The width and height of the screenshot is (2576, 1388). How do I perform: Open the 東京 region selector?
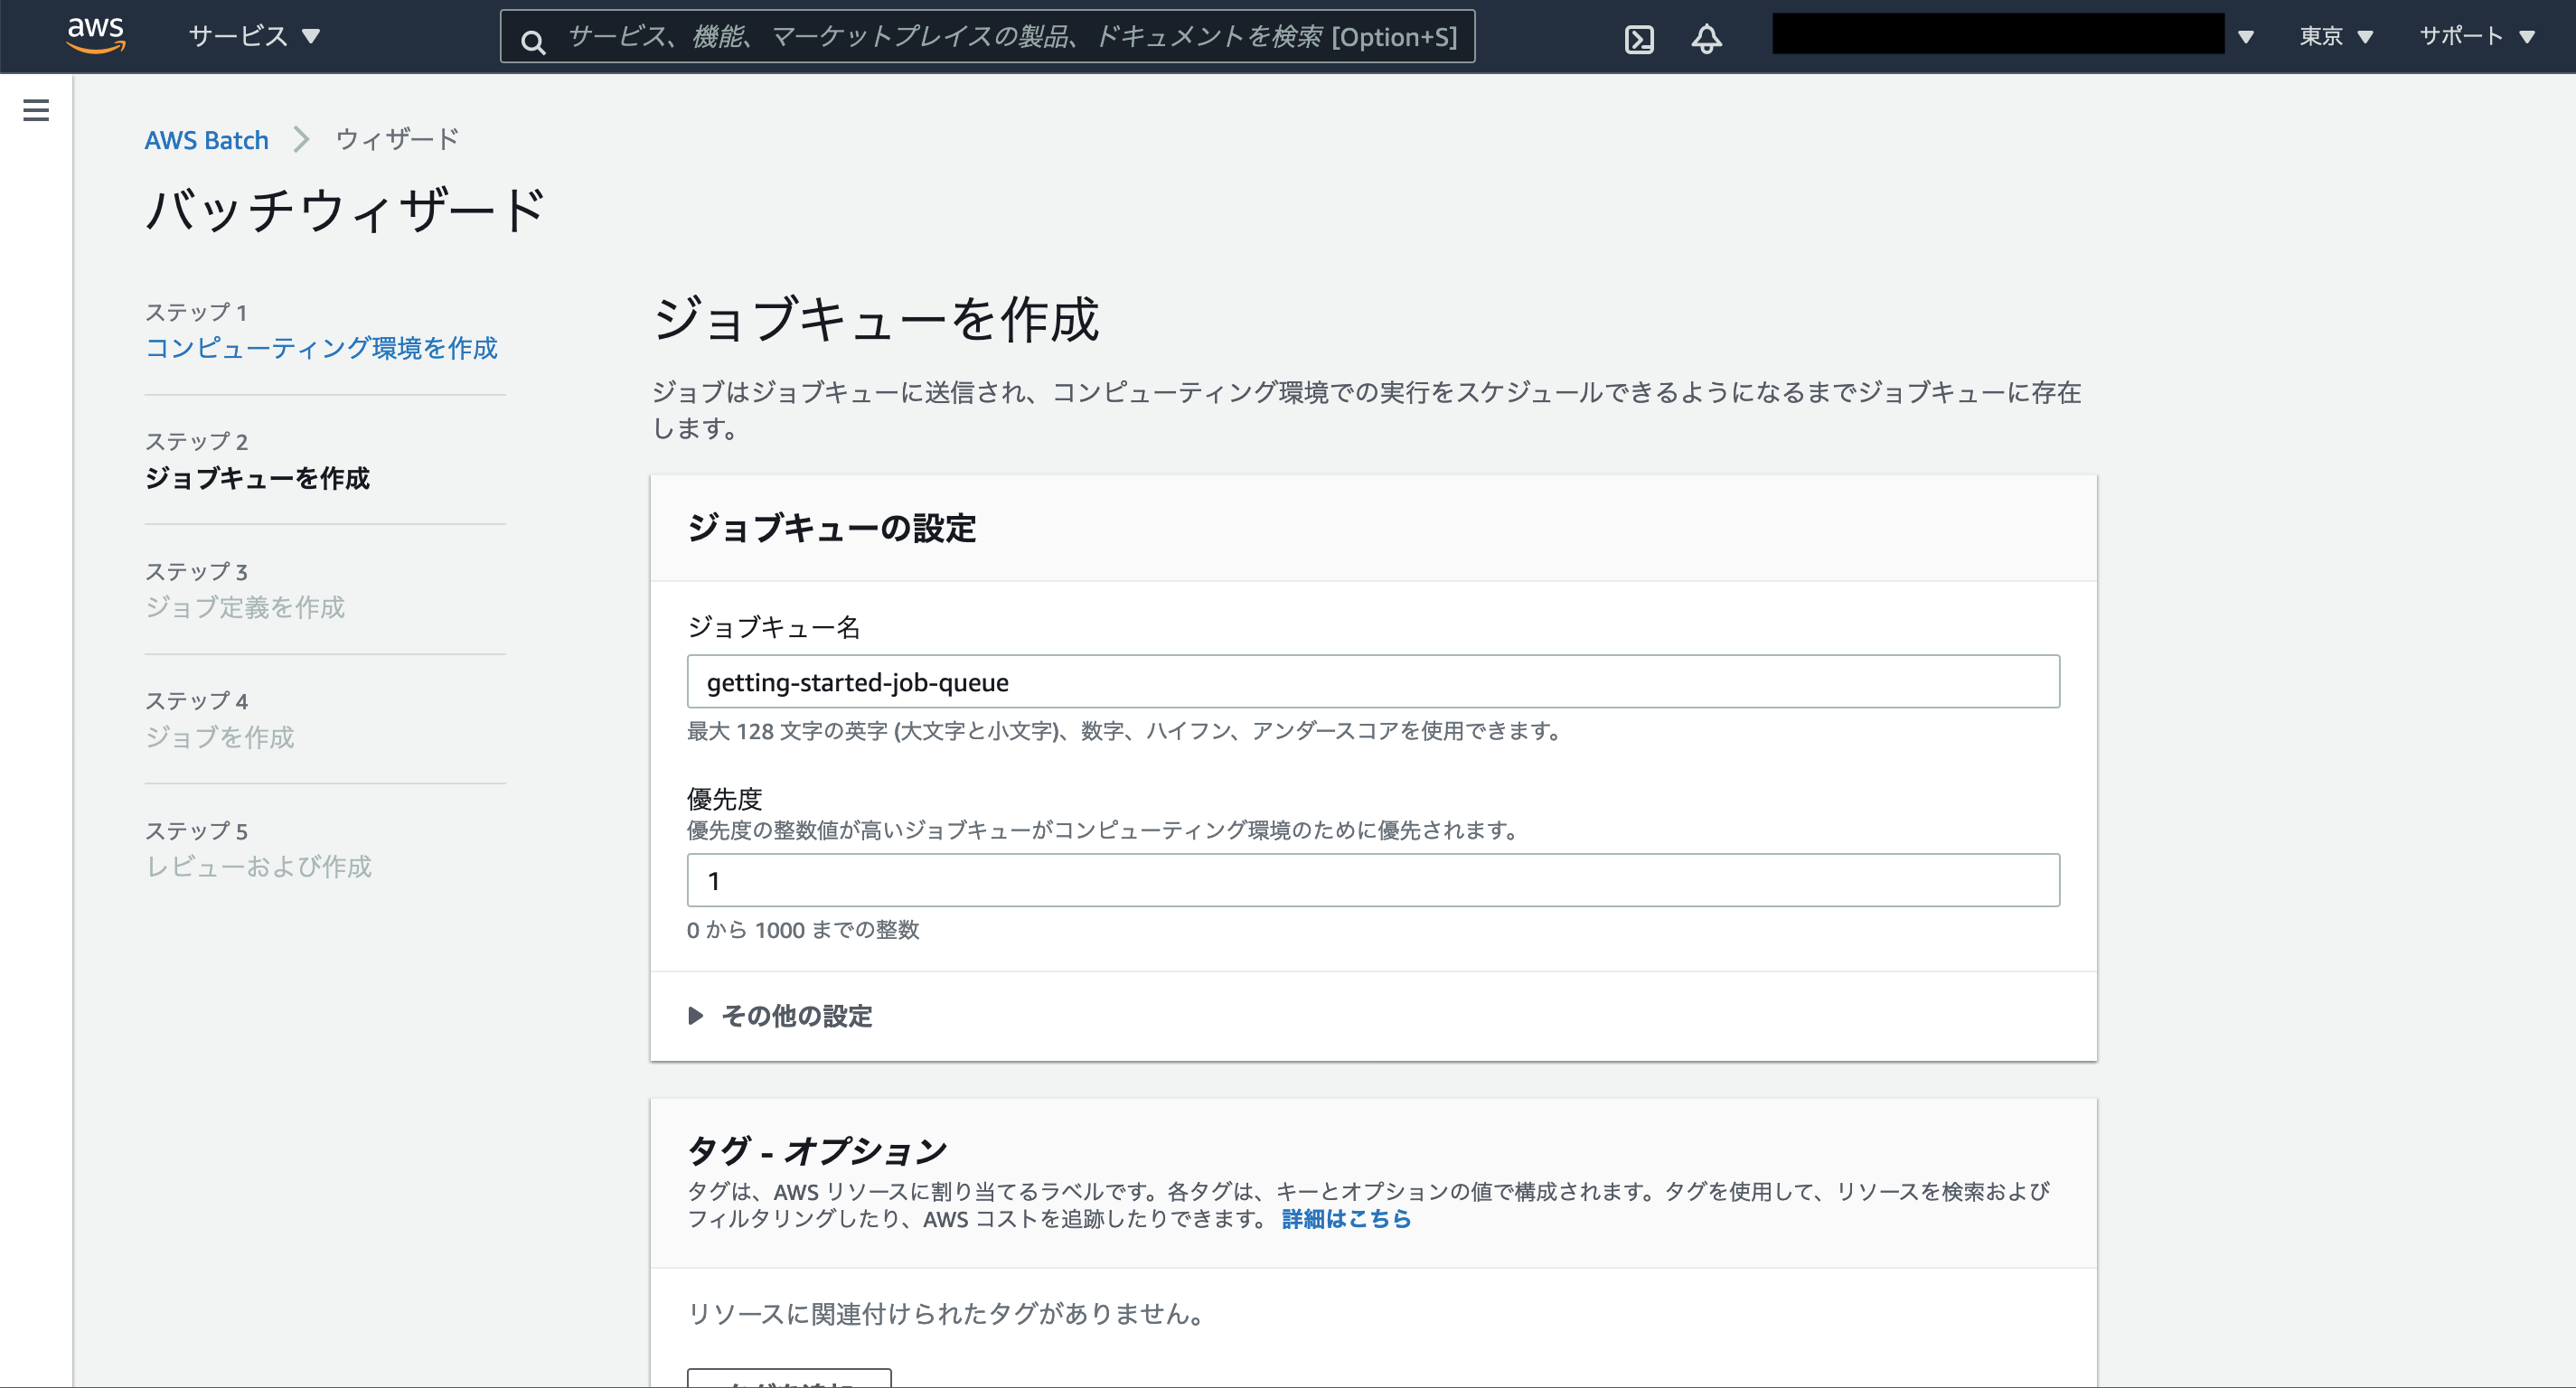click(2336, 37)
